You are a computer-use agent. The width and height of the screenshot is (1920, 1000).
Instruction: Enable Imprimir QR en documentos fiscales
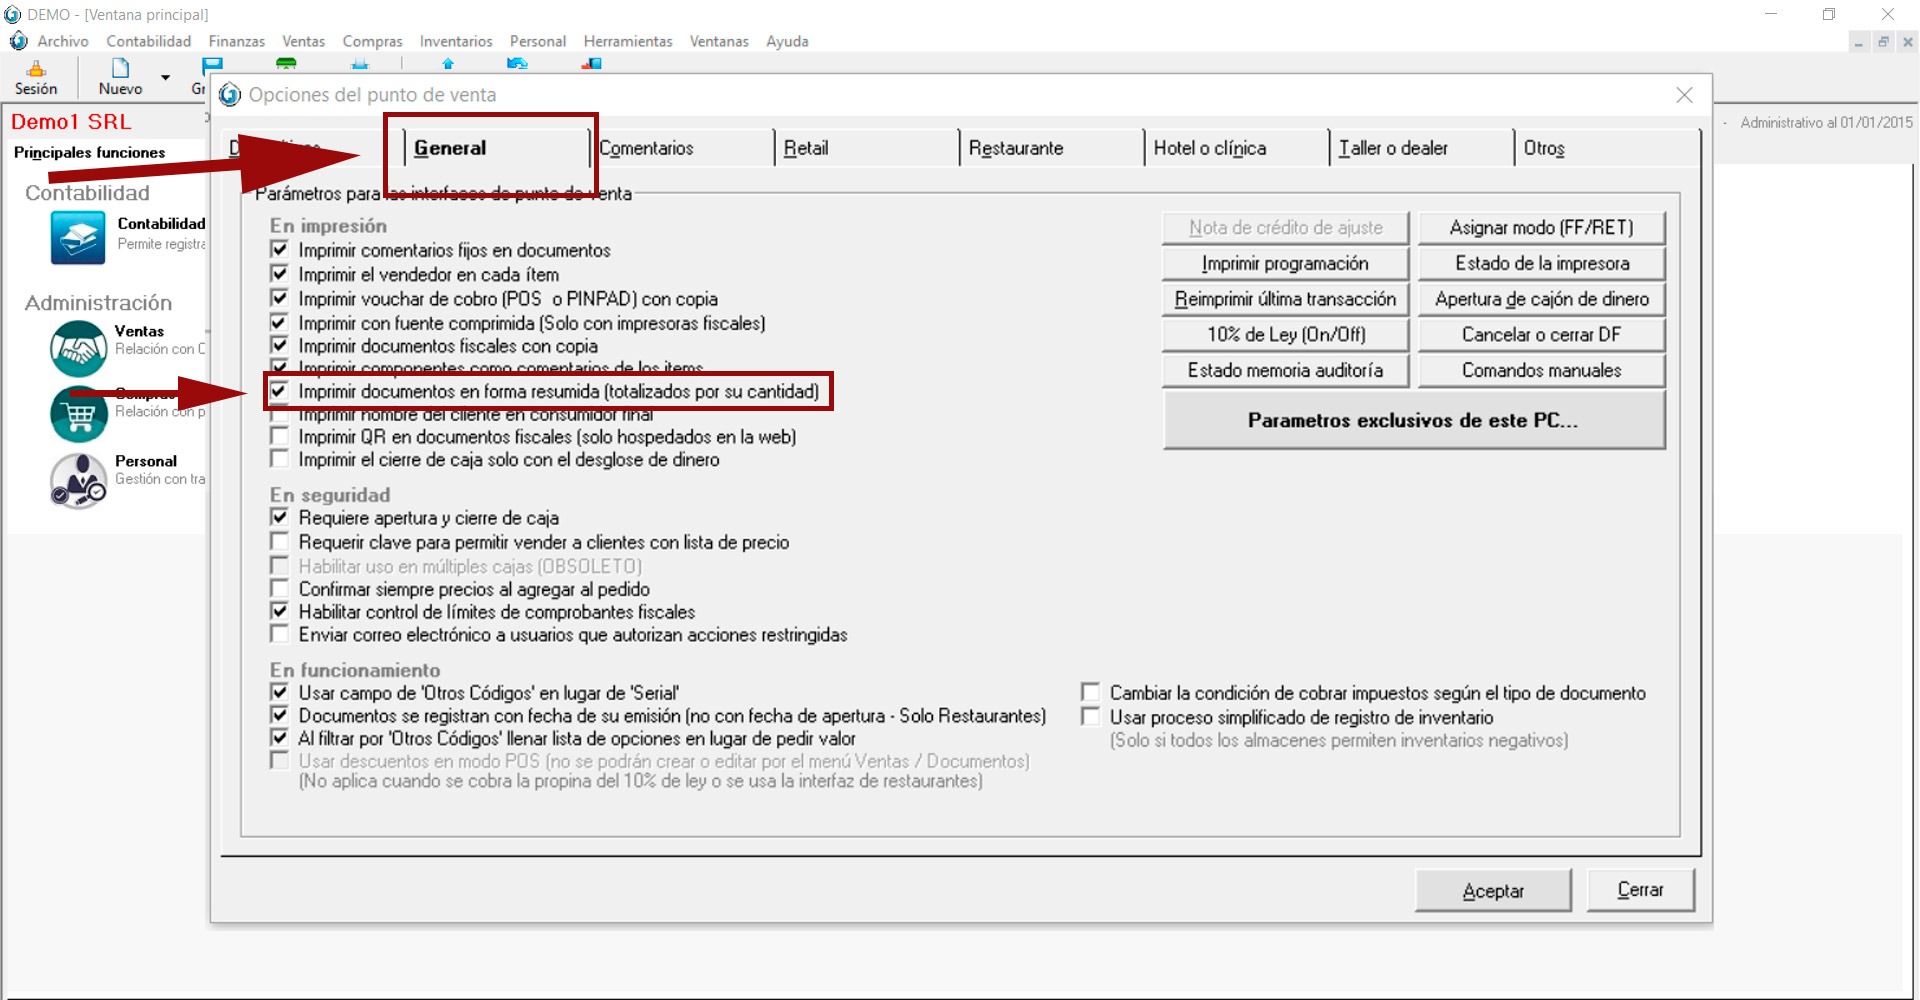(279, 437)
